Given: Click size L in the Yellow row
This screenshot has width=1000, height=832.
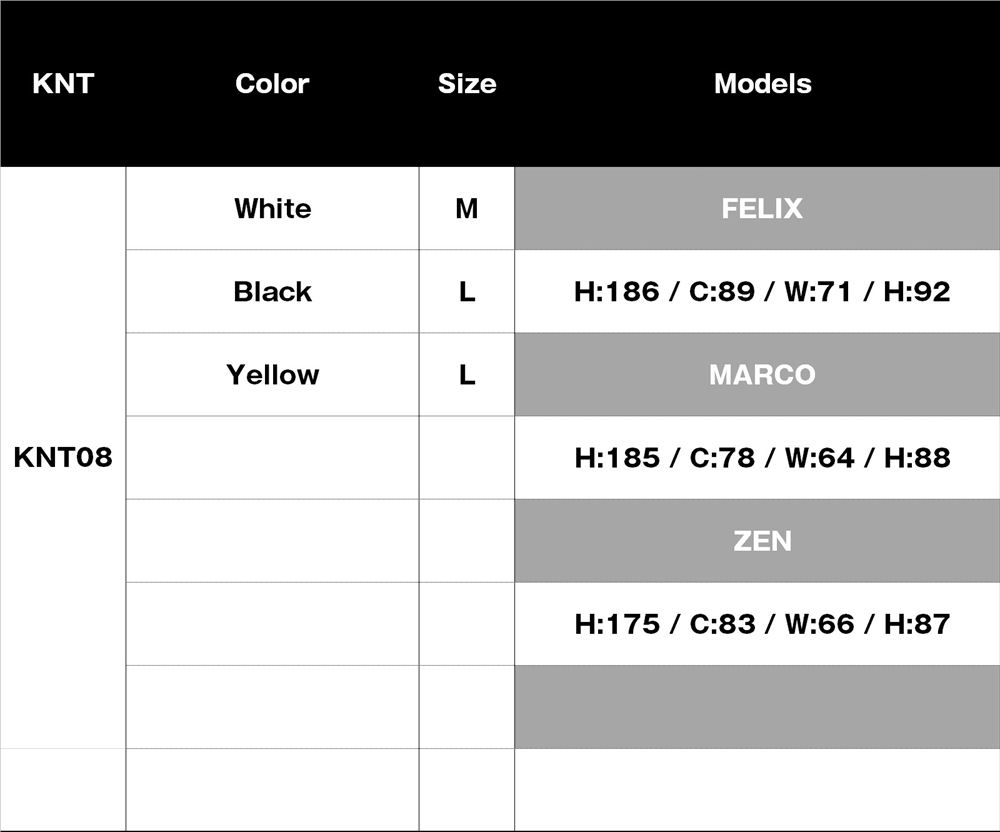Looking at the screenshot, I should 467,375.
